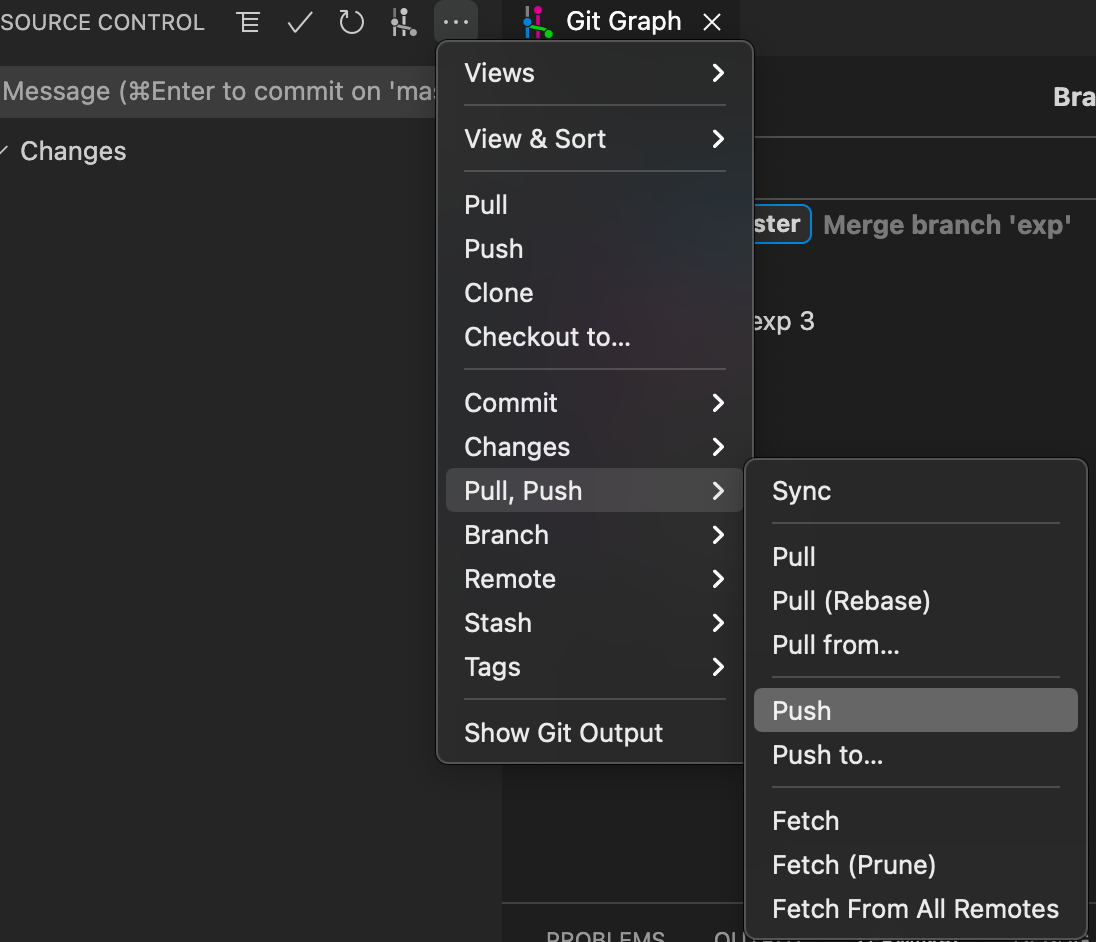Open Git Graph via toolbar graph icon
Viewport: 1096px width, 942px height.
403,22
